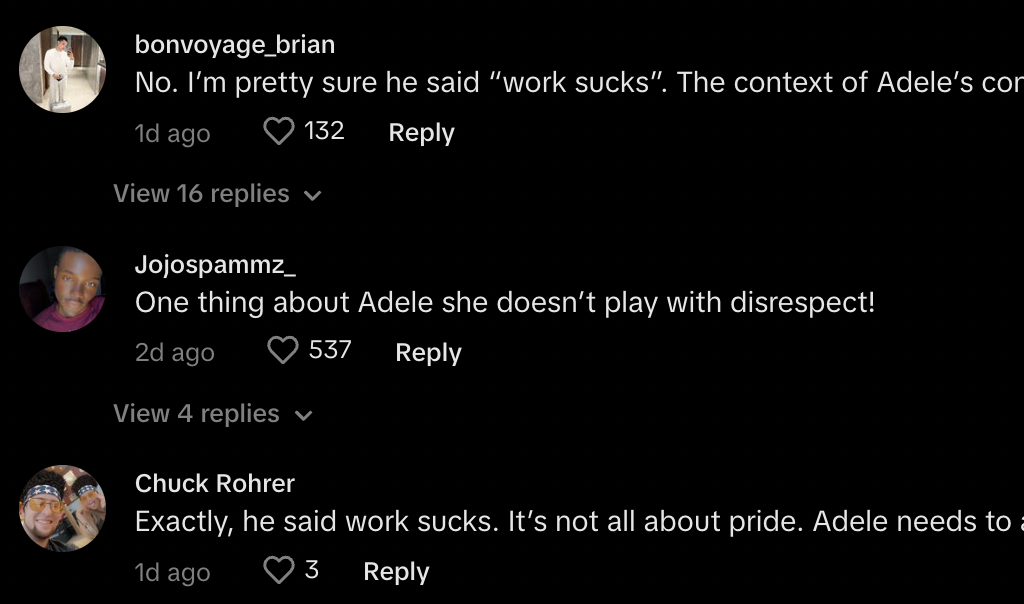Open the bonvoyage_brian username link

coord(235,45)
